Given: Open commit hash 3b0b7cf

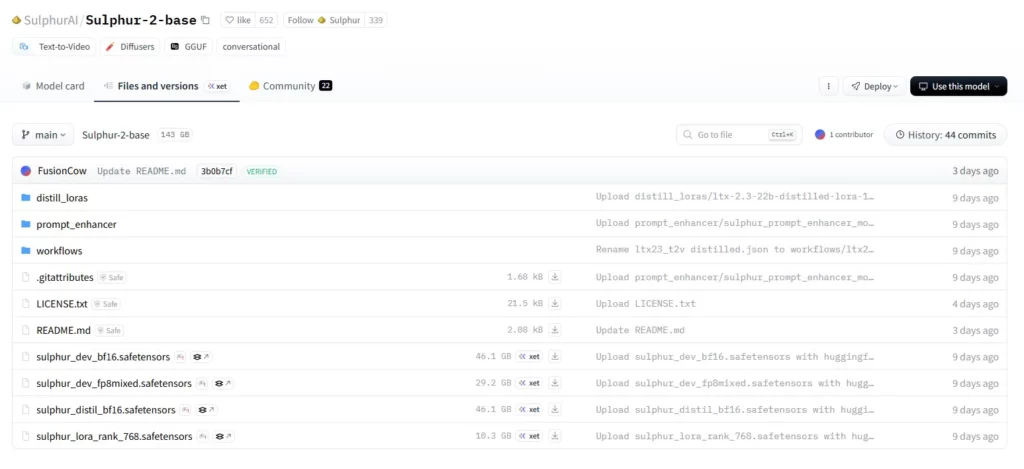Looking at the screenshot, I should pos(216,171).
